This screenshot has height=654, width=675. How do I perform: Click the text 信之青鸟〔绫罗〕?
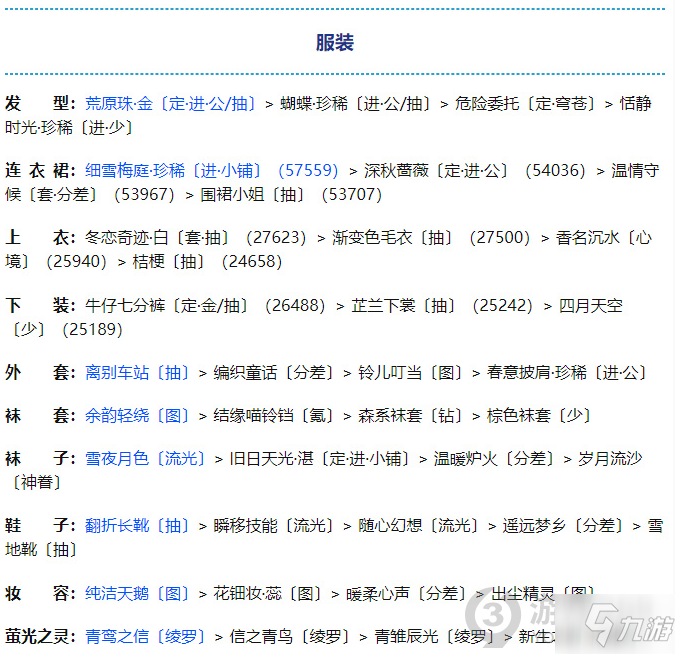(x=290, y=636)
